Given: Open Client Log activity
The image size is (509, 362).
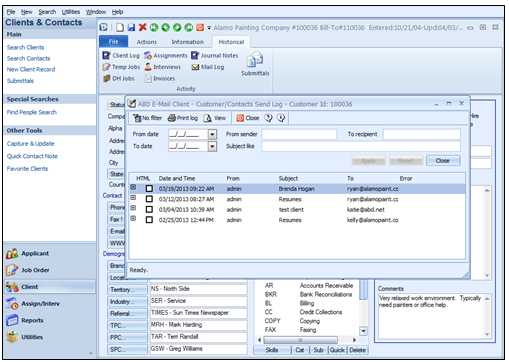Looking at the screenshot, I should 121,55.
